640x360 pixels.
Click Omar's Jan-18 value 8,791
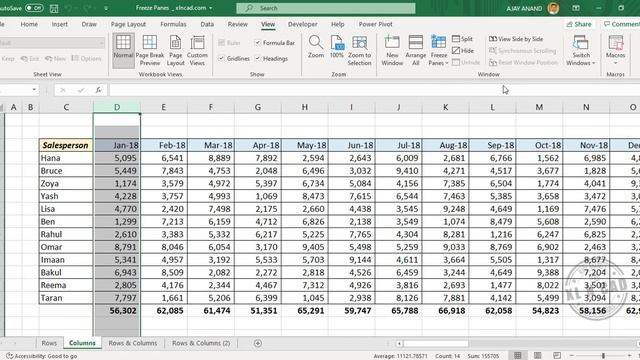pyautogui.click(x=117, y=247)
